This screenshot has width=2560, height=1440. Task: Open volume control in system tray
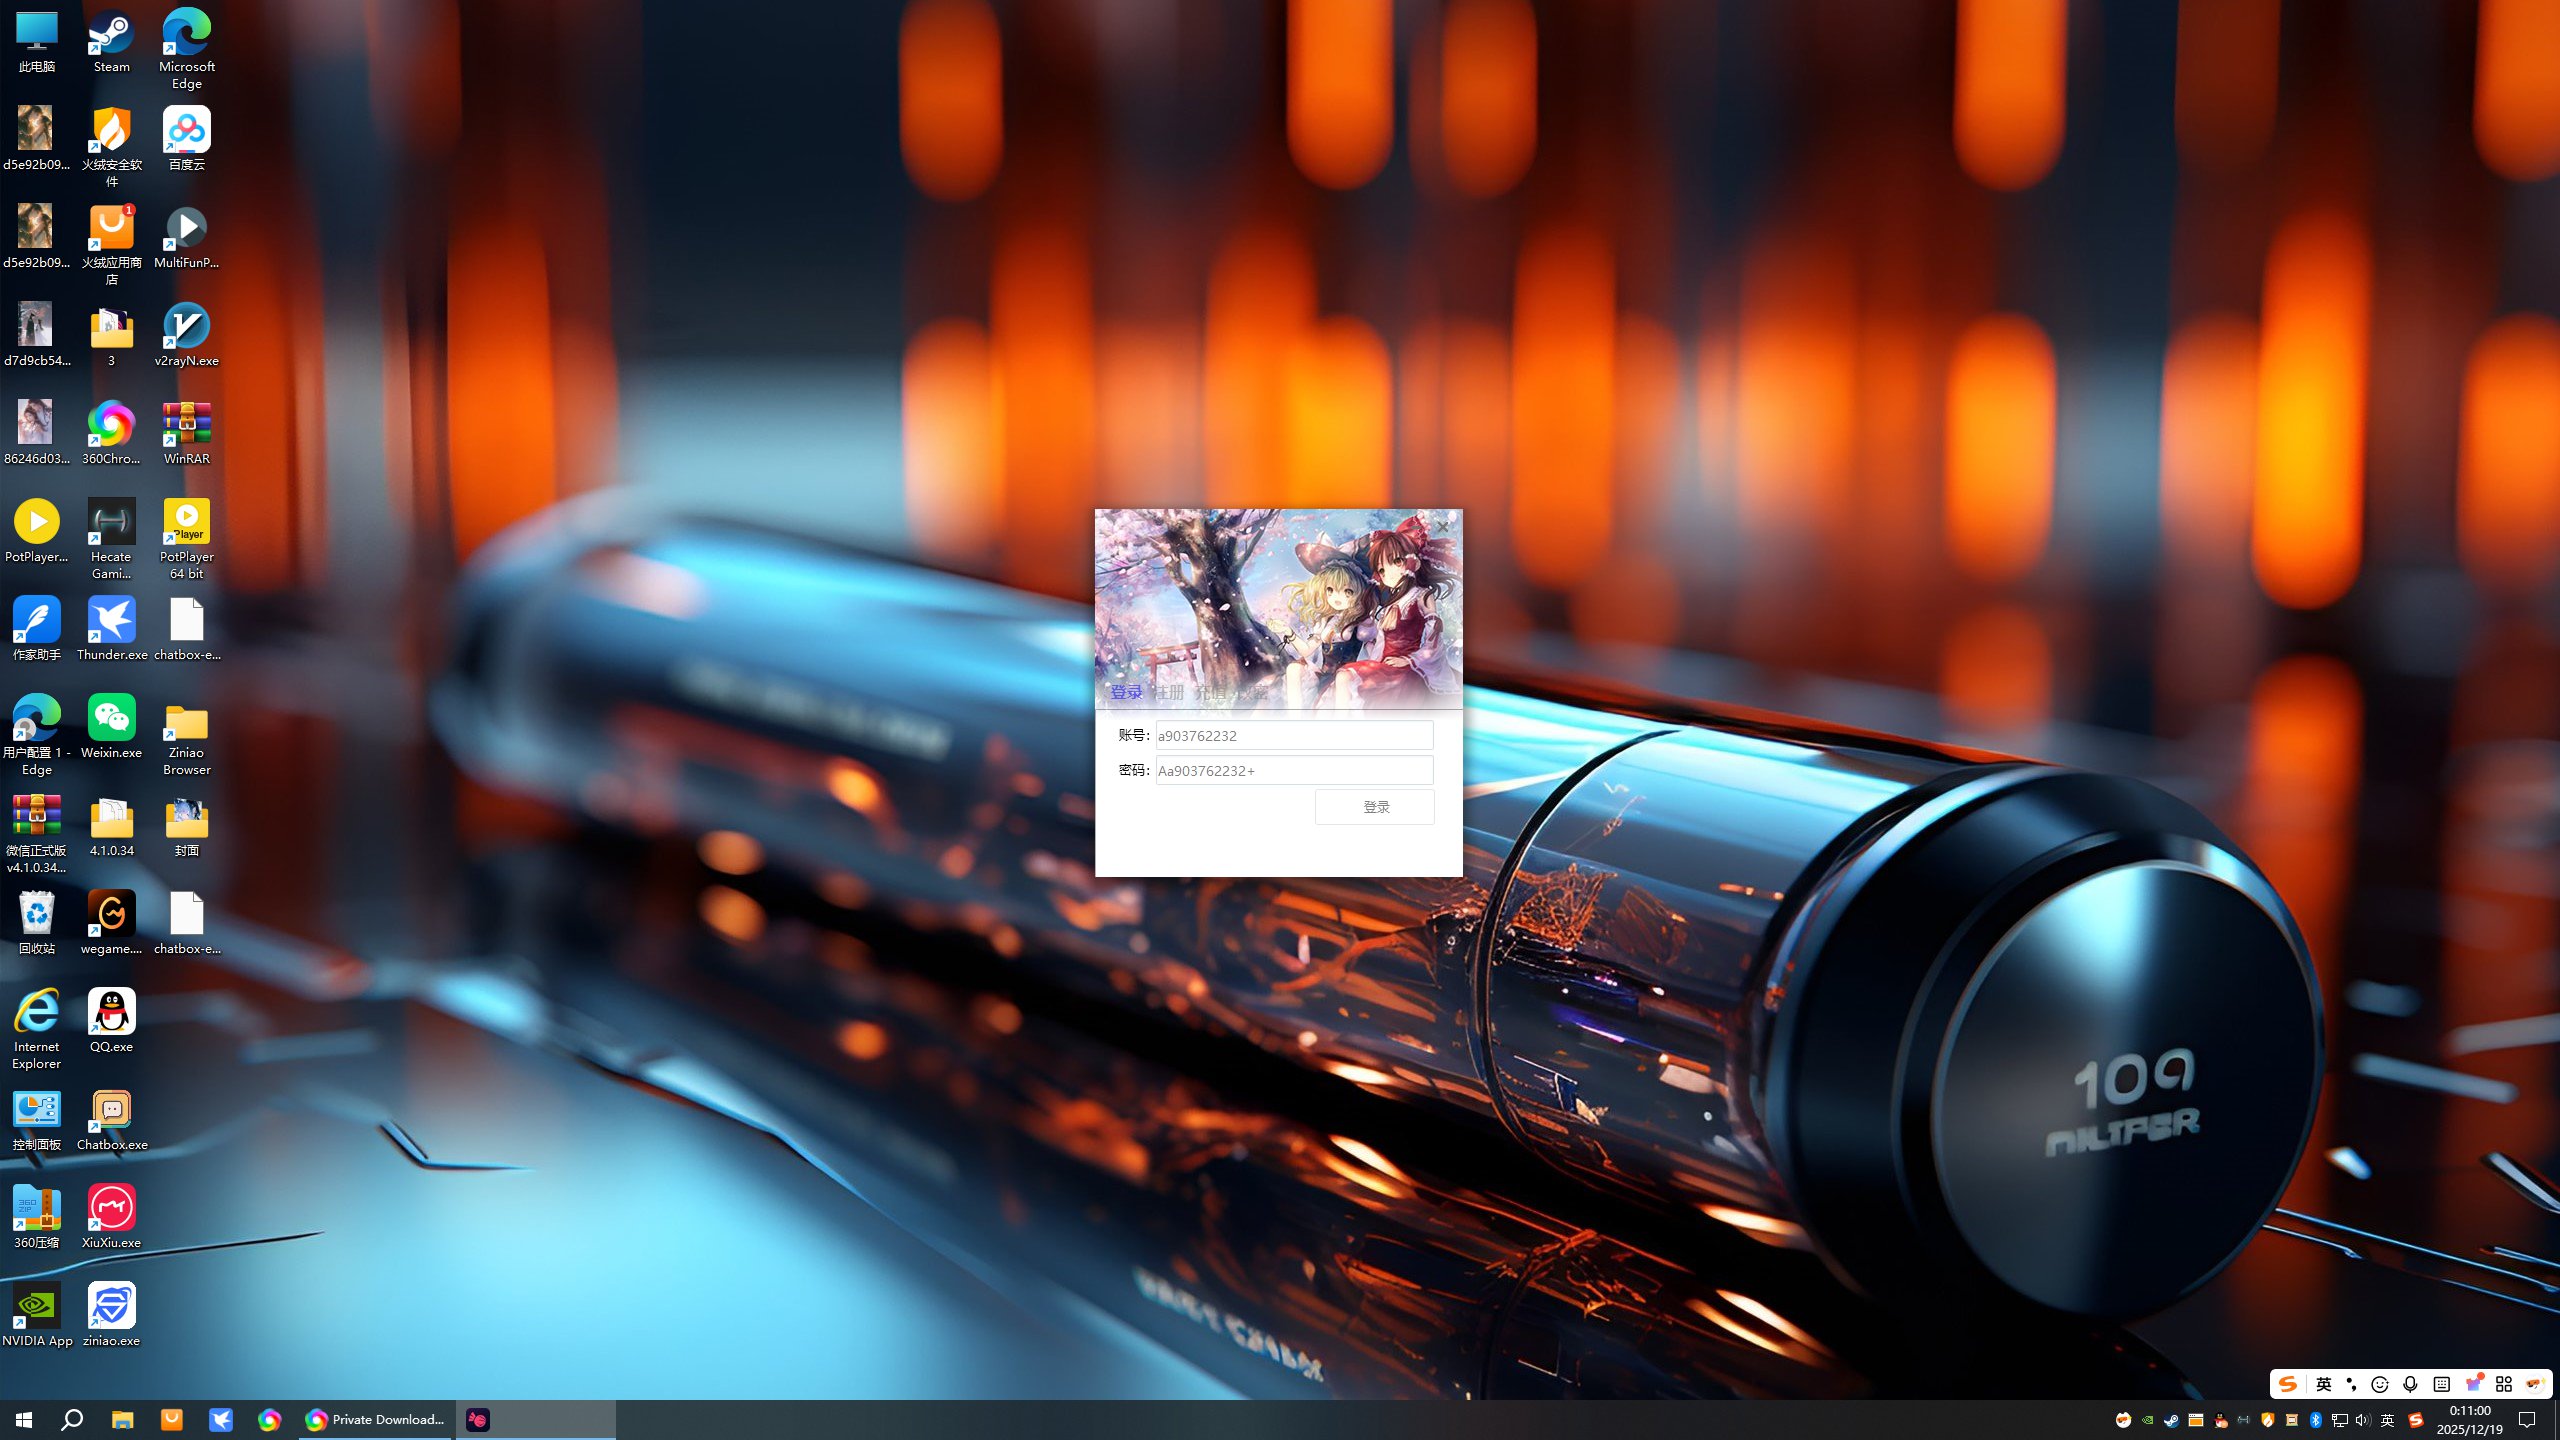pyautogui.click(x=2363, y=1420)
